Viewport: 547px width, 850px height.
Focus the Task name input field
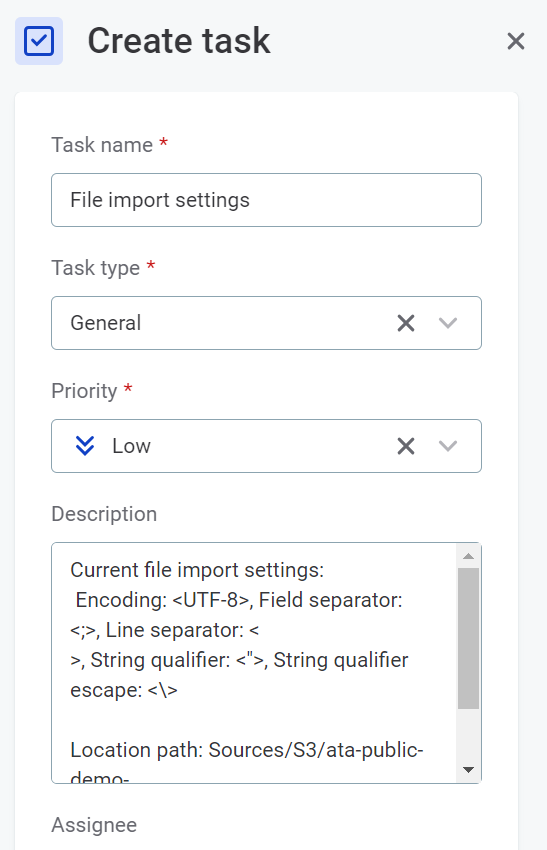(x=266, y=200)
